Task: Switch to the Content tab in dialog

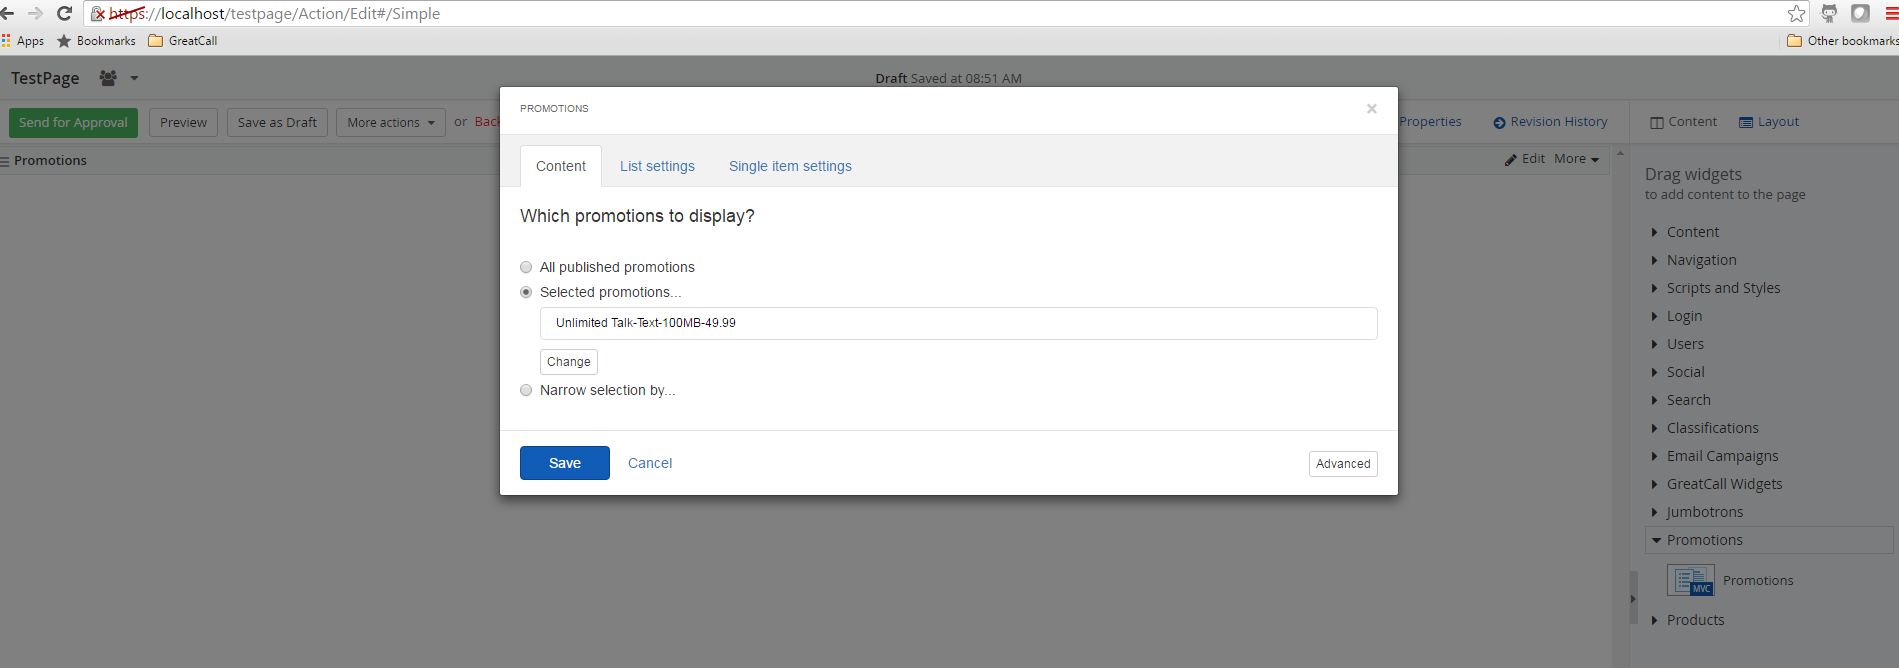Action: pos(561,166)
